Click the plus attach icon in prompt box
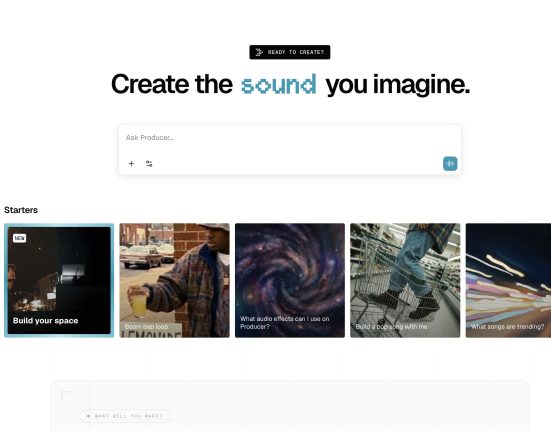 (x=131, y=164)
